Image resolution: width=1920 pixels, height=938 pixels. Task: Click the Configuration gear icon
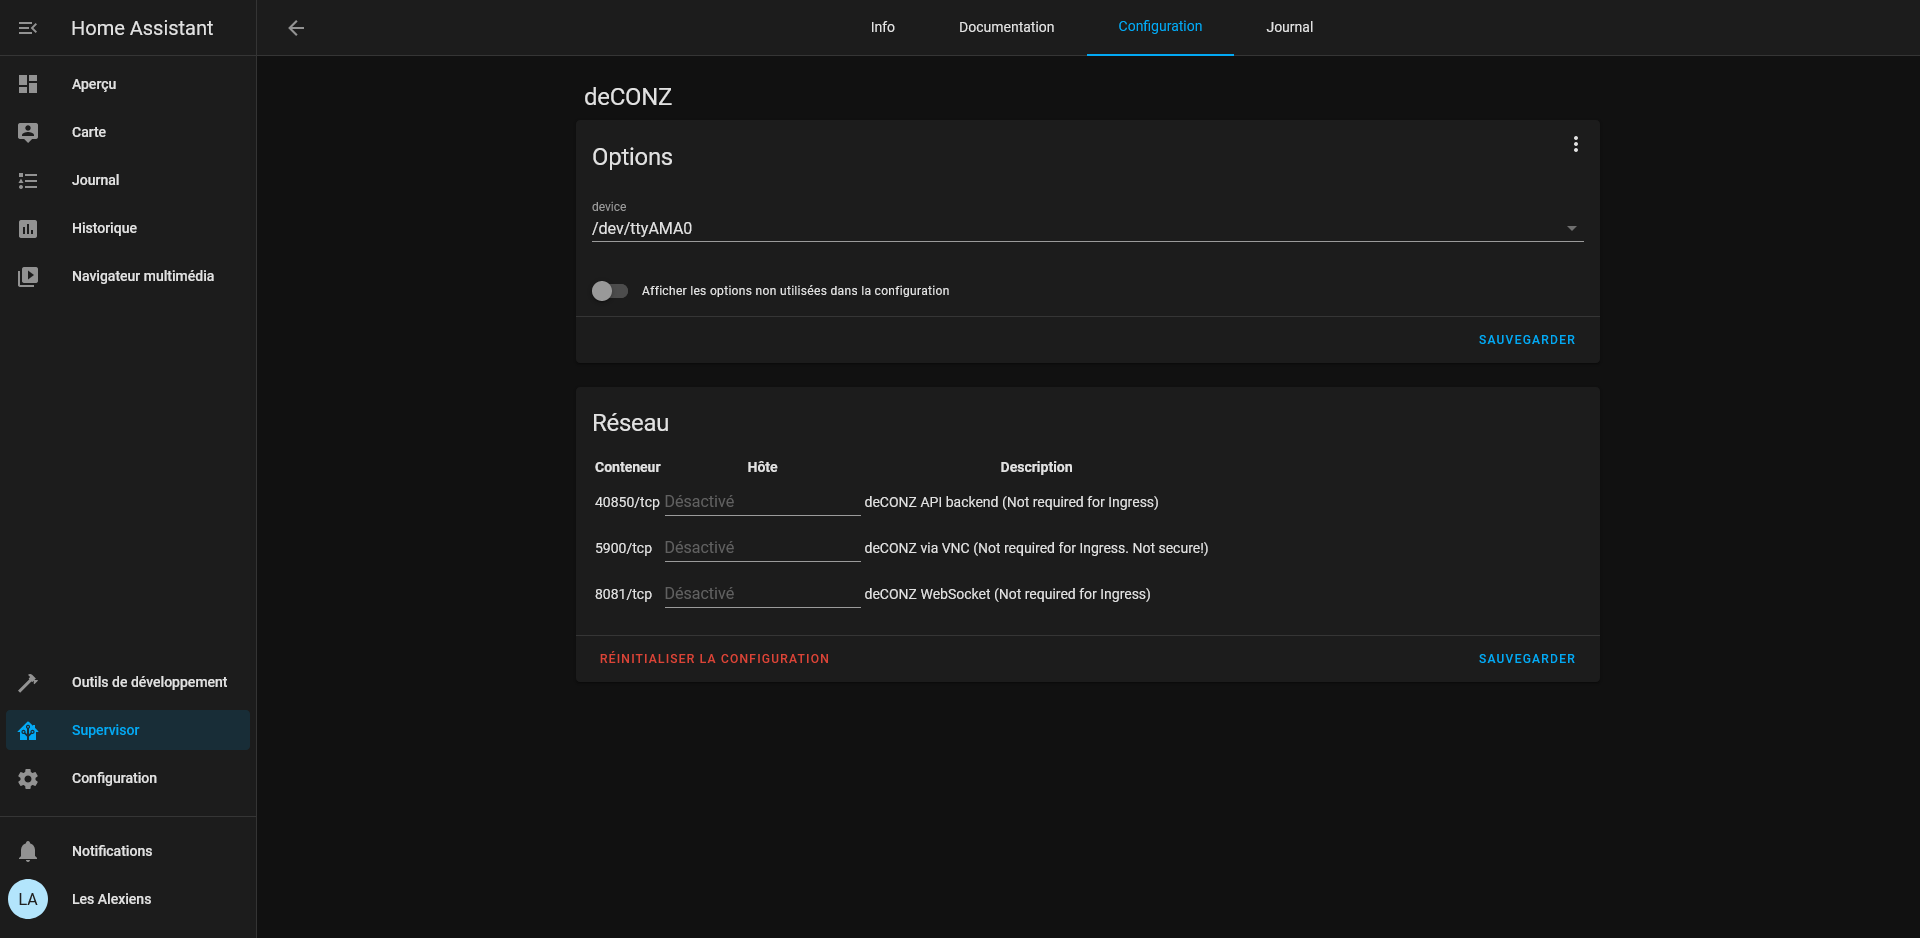tap(28, 778)
